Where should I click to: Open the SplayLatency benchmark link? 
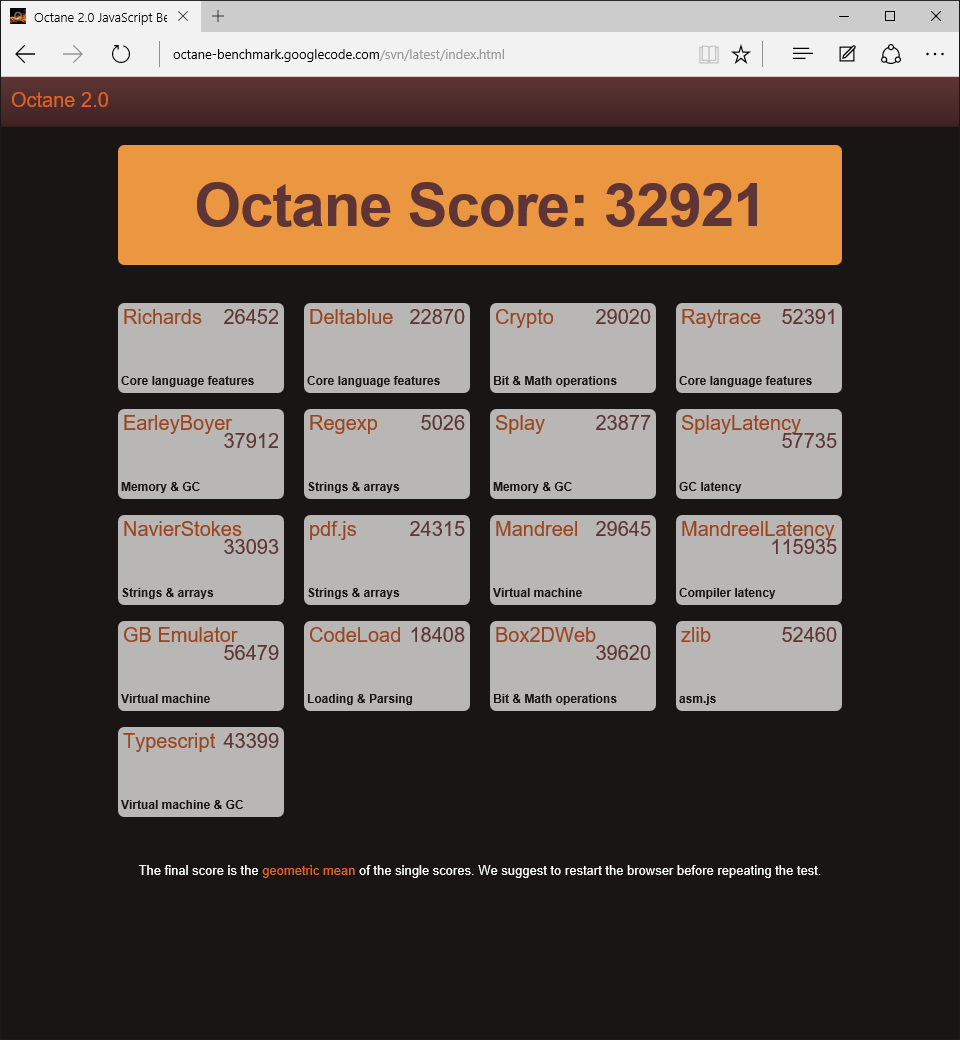click(x=740, y=423)
